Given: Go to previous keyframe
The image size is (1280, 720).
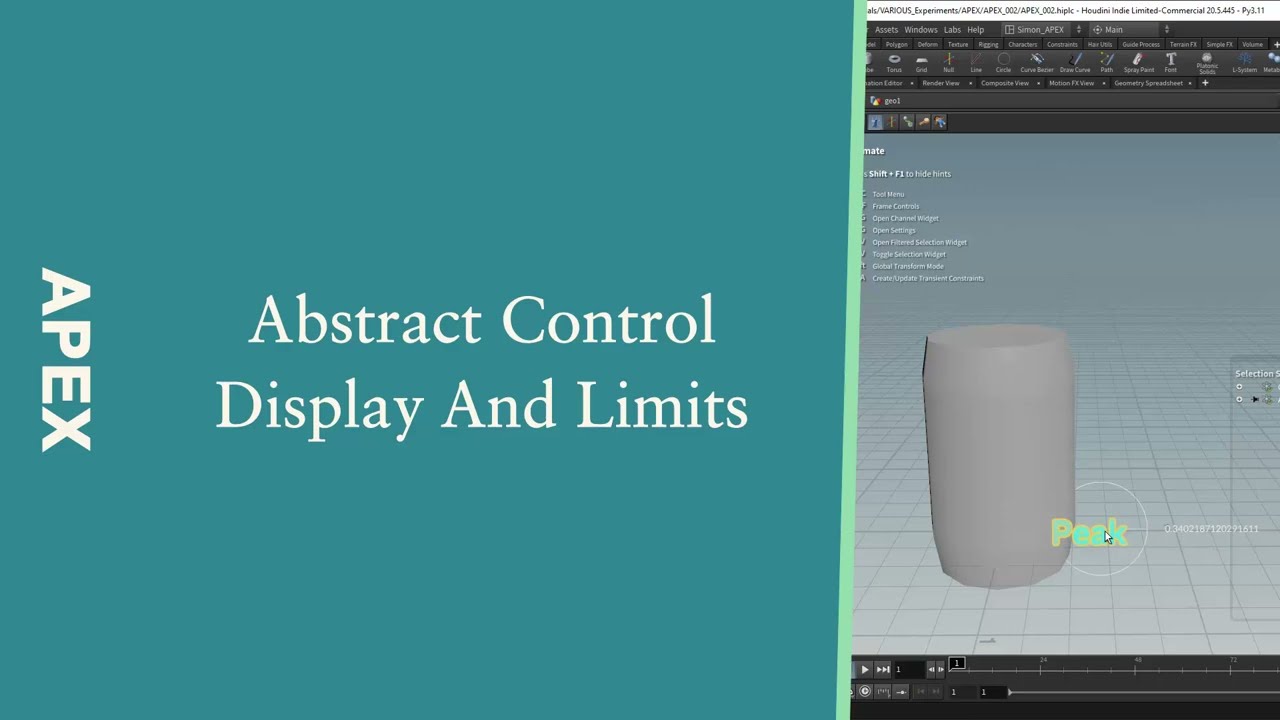Looking at the screenshot, I should pyautogui.click(x=920, y=692).
